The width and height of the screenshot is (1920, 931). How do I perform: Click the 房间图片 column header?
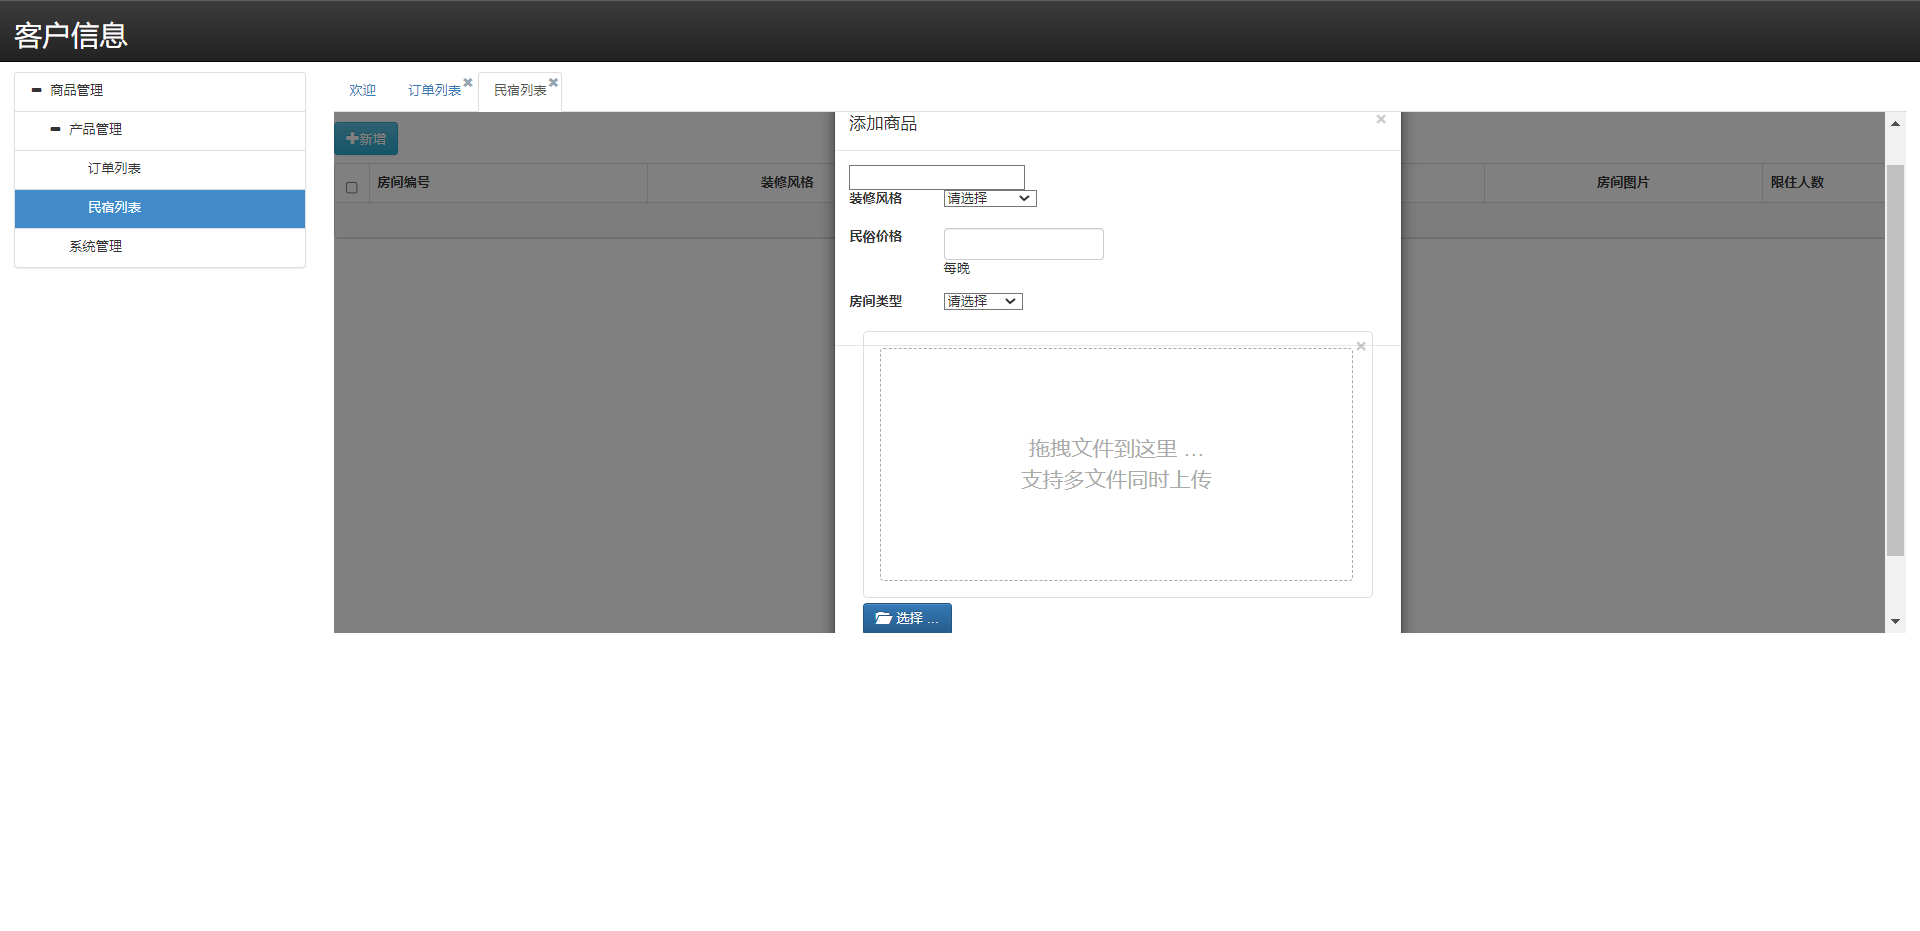click(x=1623, y=183)
